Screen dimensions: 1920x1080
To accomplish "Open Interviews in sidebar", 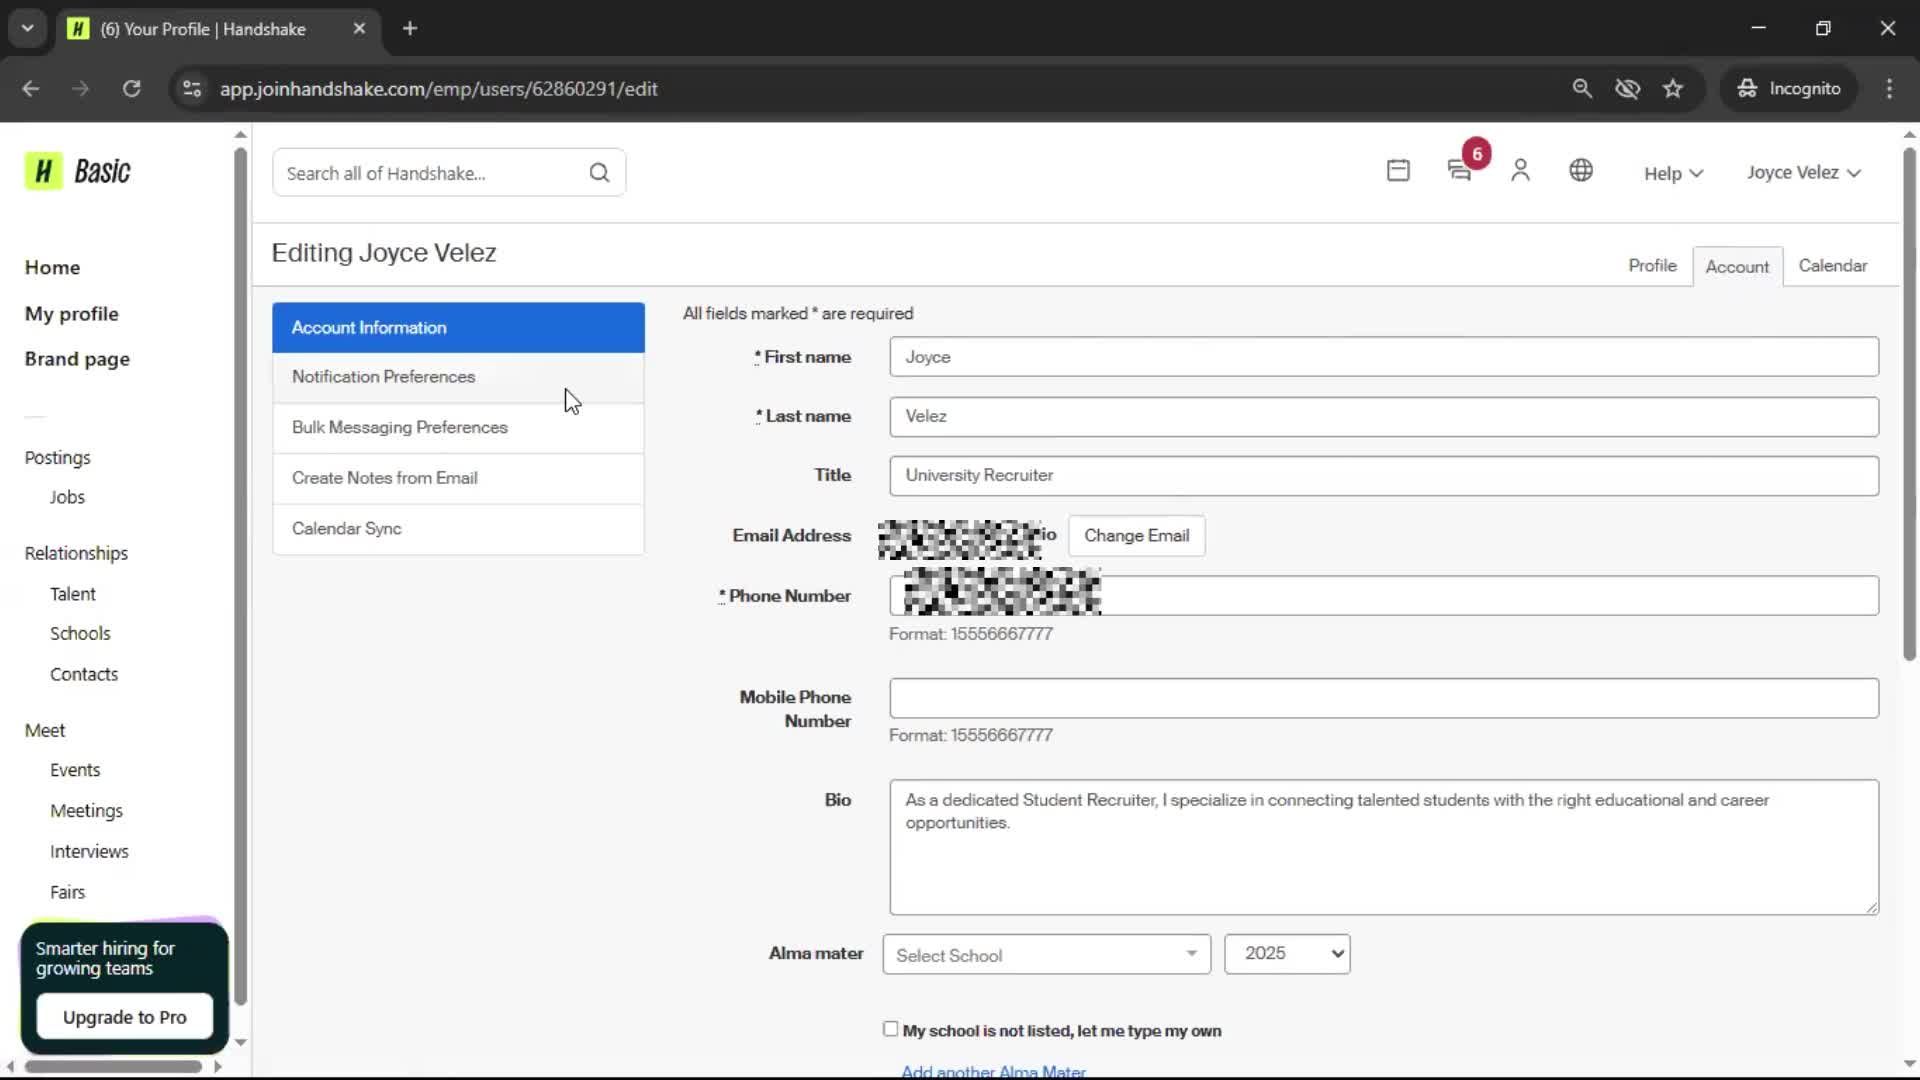I will click(89, 852).
